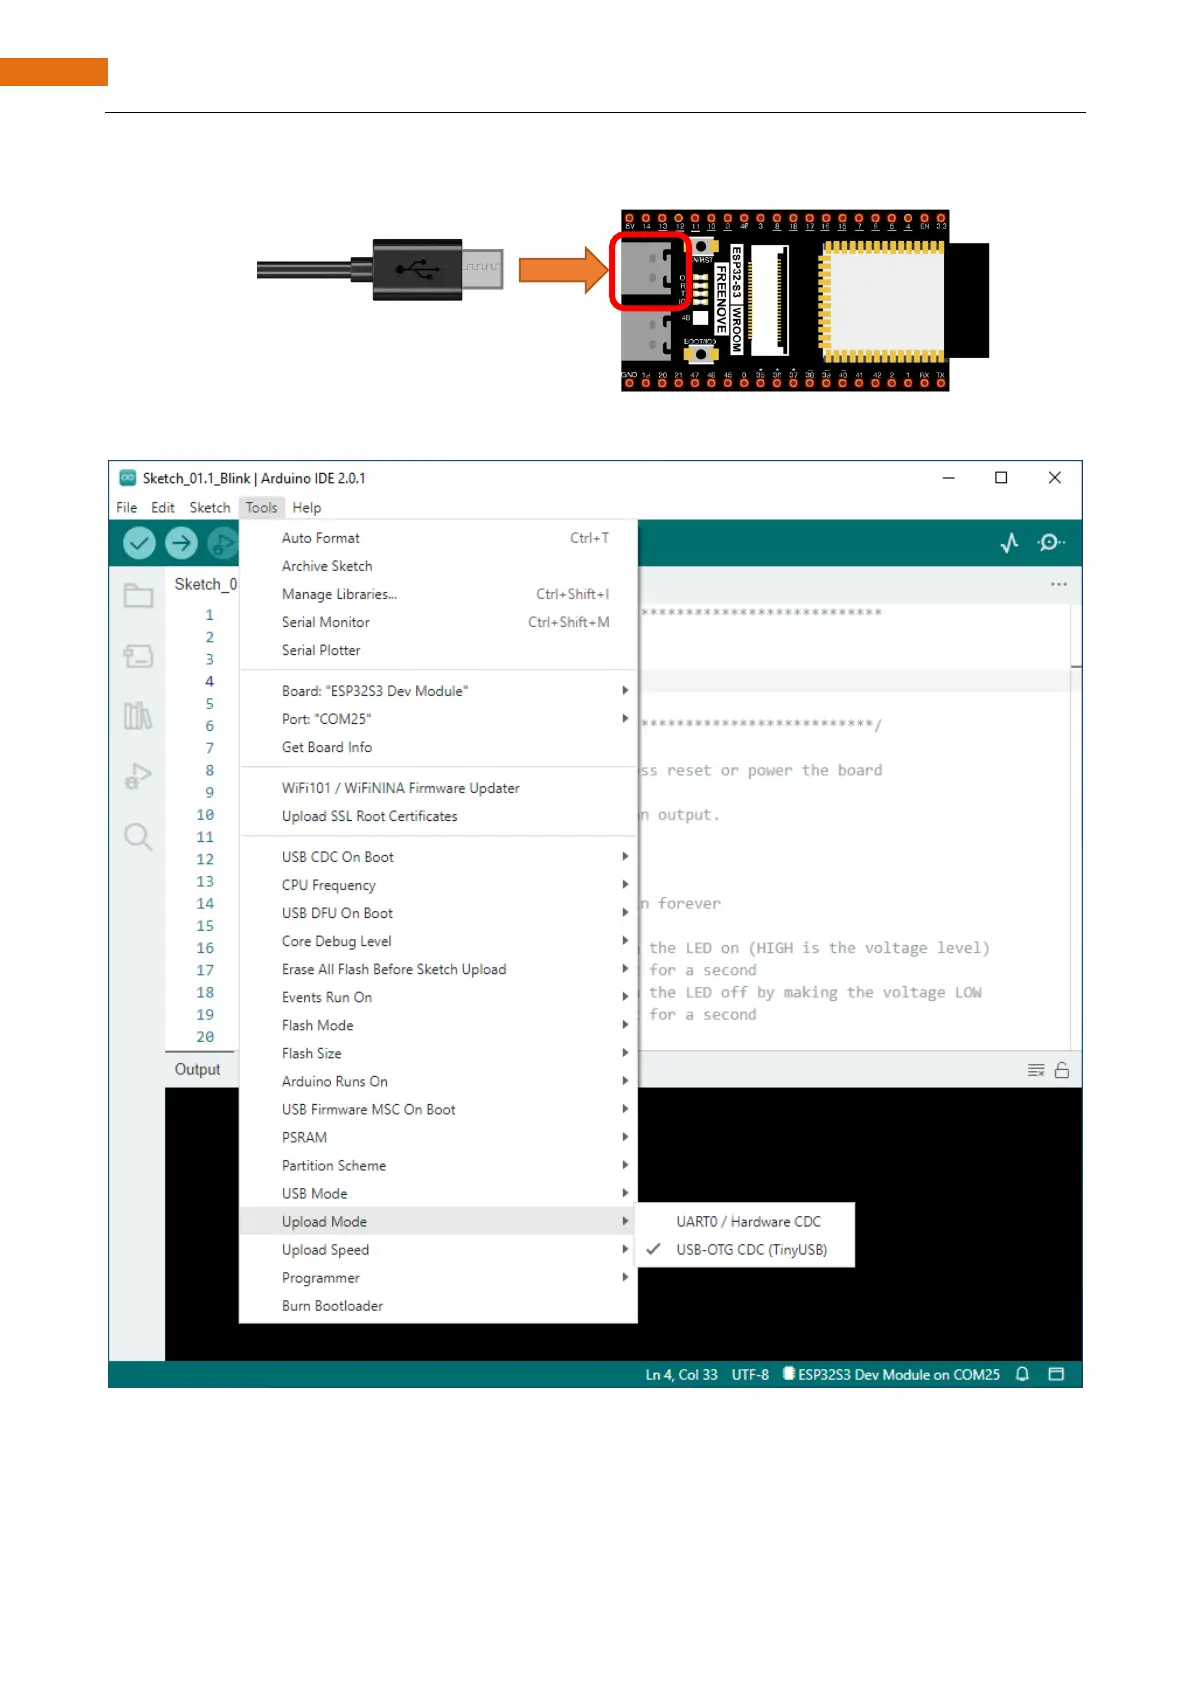Click the Verify checkmark button
The height and width of the screenshot is (1684, 1191).
[139, 543]
